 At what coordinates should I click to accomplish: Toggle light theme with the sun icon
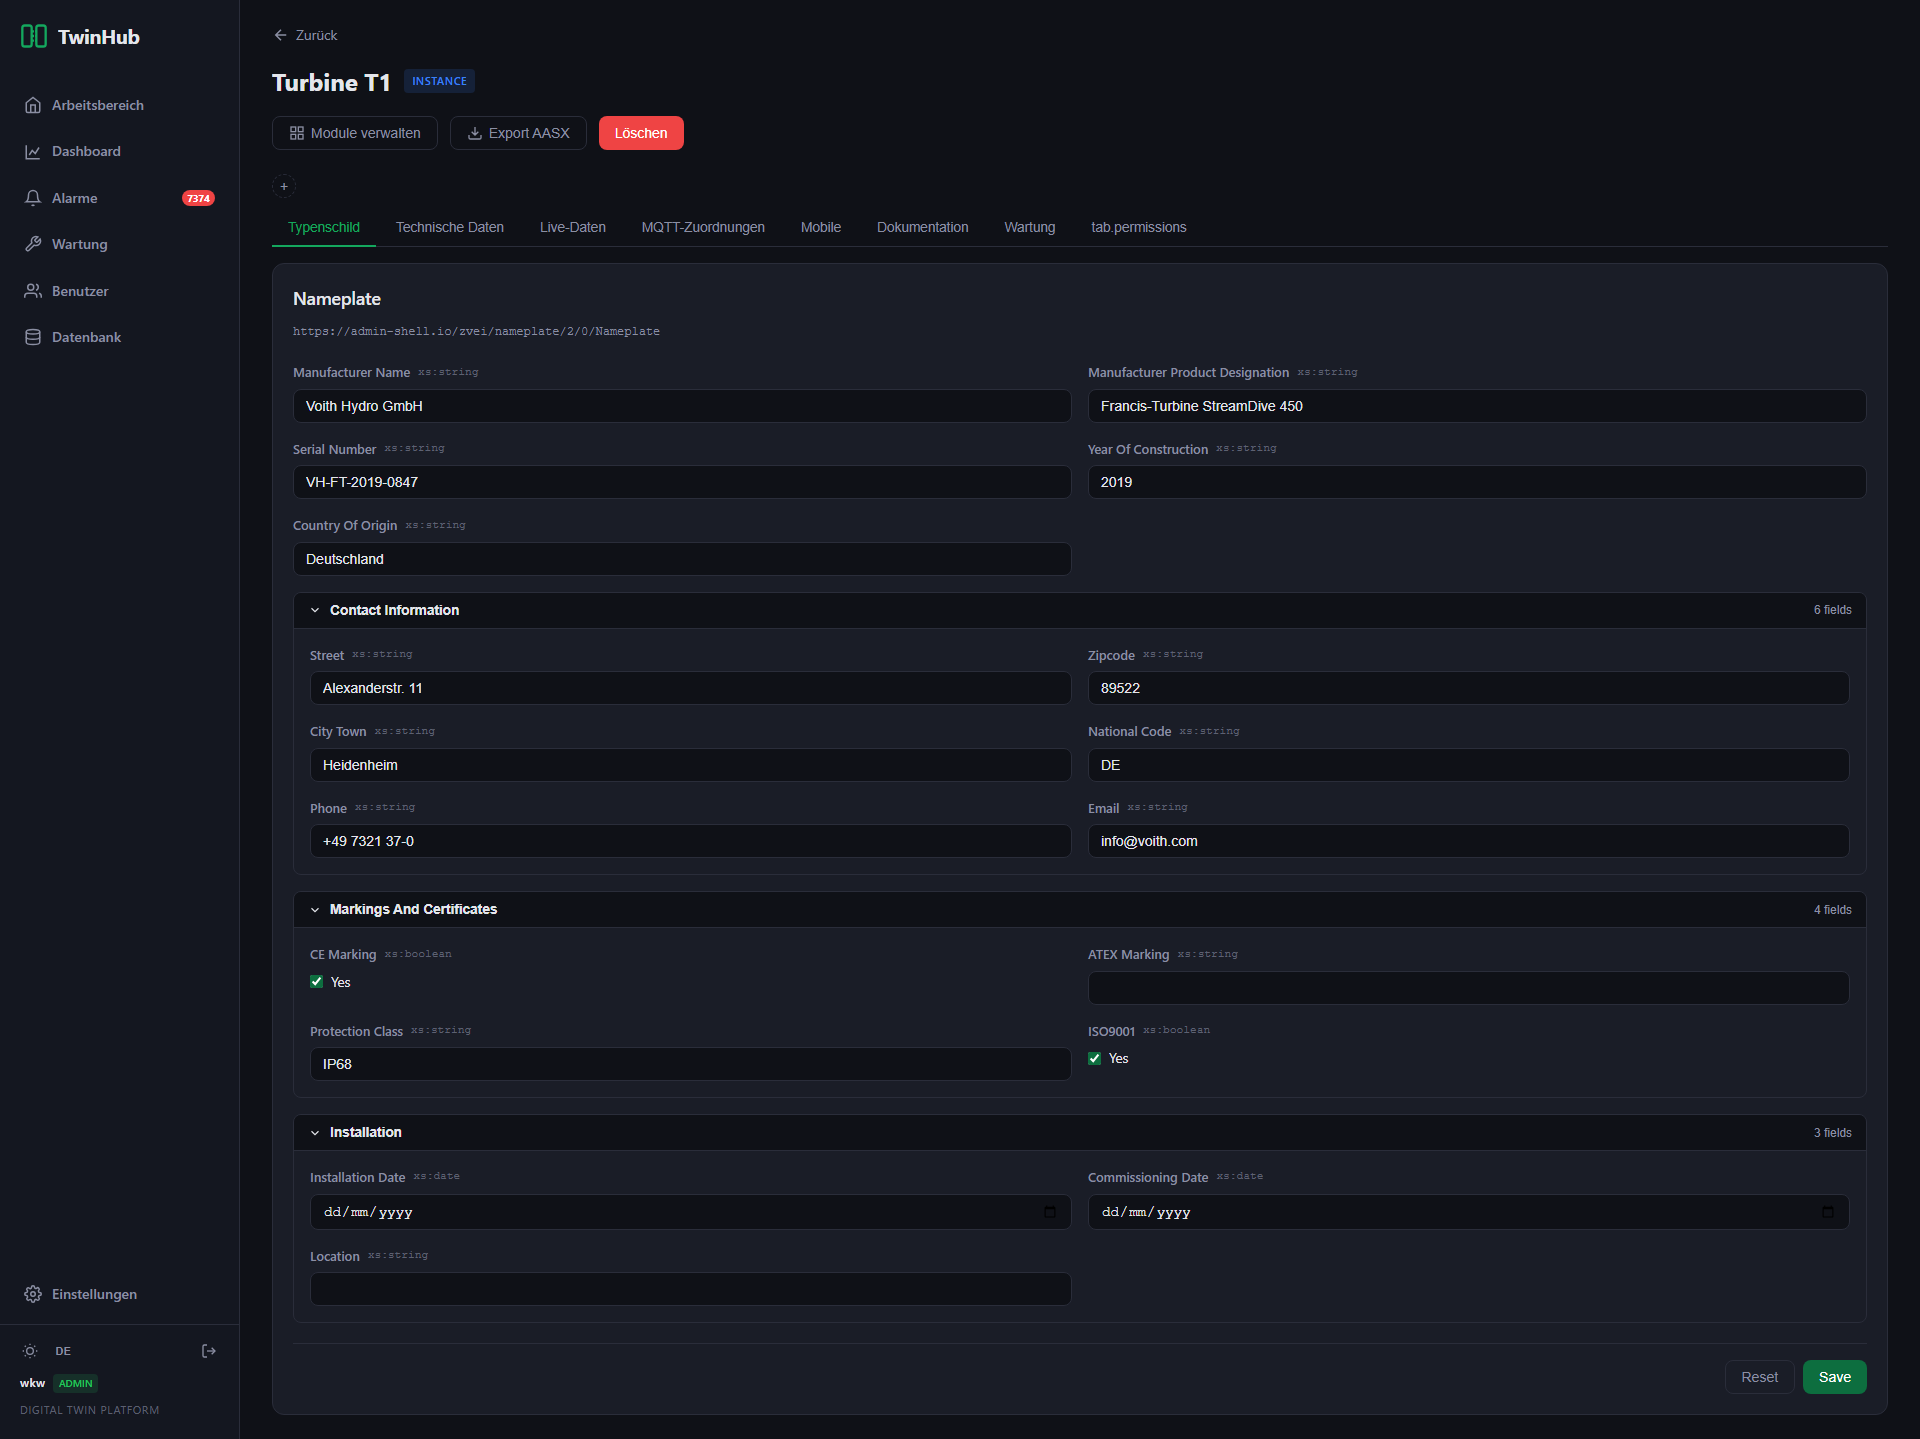pyautogui.click(x=30, y=1351)
